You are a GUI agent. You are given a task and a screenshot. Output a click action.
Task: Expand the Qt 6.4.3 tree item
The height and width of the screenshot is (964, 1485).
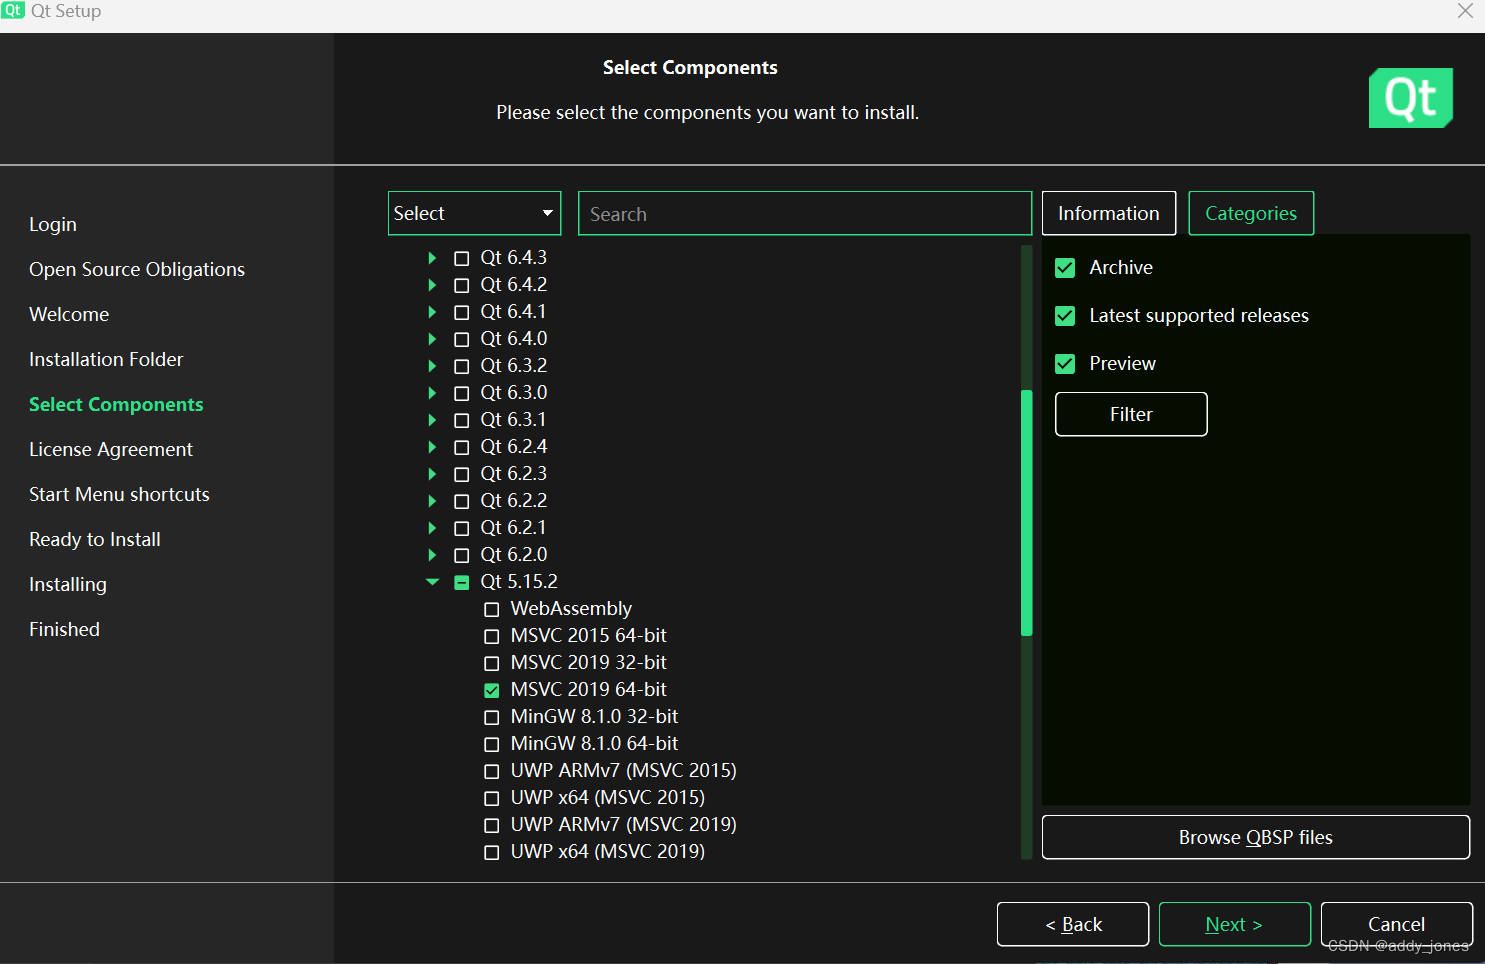coord(432,257)
